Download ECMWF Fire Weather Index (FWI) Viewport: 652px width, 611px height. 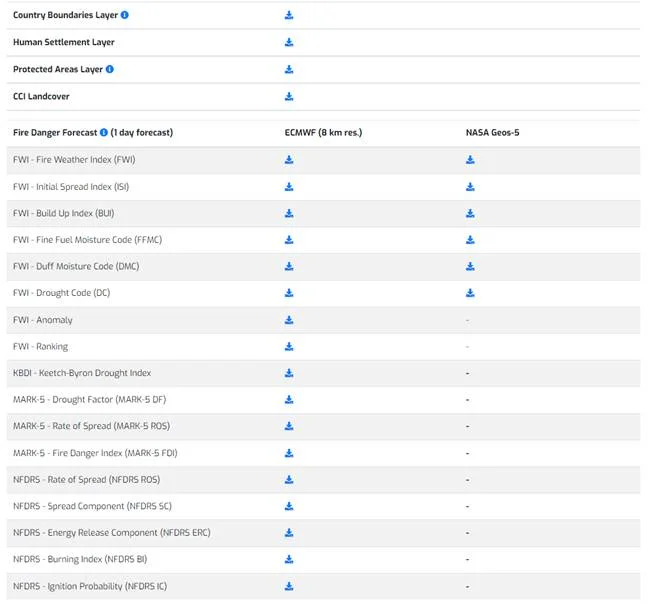tap(289, 159)
